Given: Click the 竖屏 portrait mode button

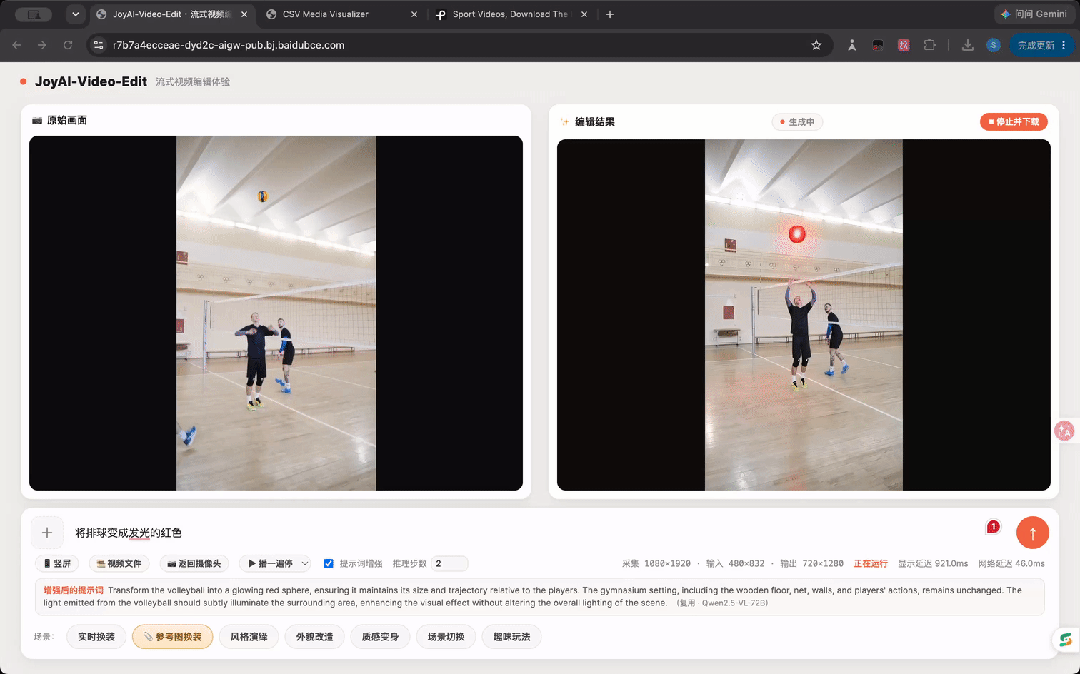Looking at the screenshot, I should [58, 563].
